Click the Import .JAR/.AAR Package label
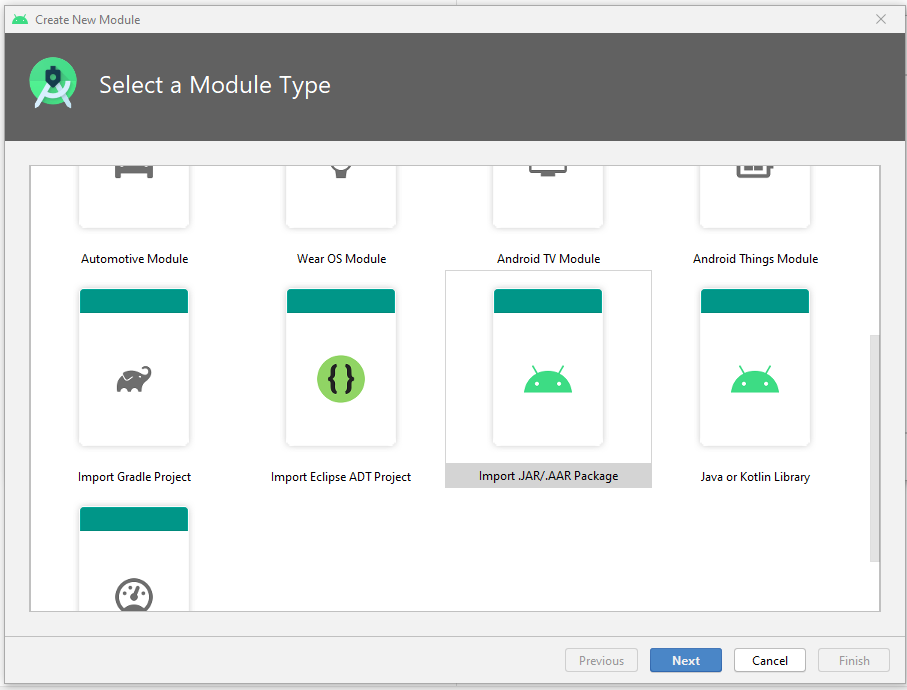907x690 pixels. 548,476
